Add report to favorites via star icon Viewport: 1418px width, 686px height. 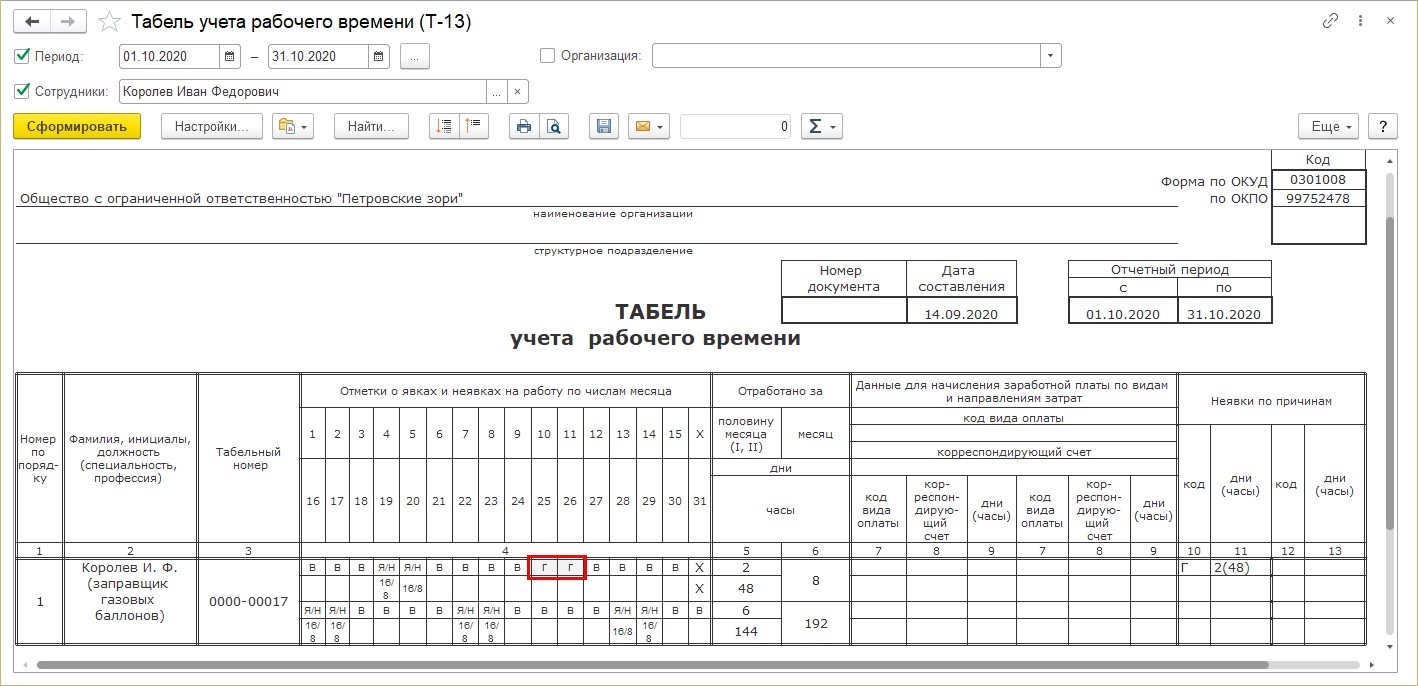111,21
